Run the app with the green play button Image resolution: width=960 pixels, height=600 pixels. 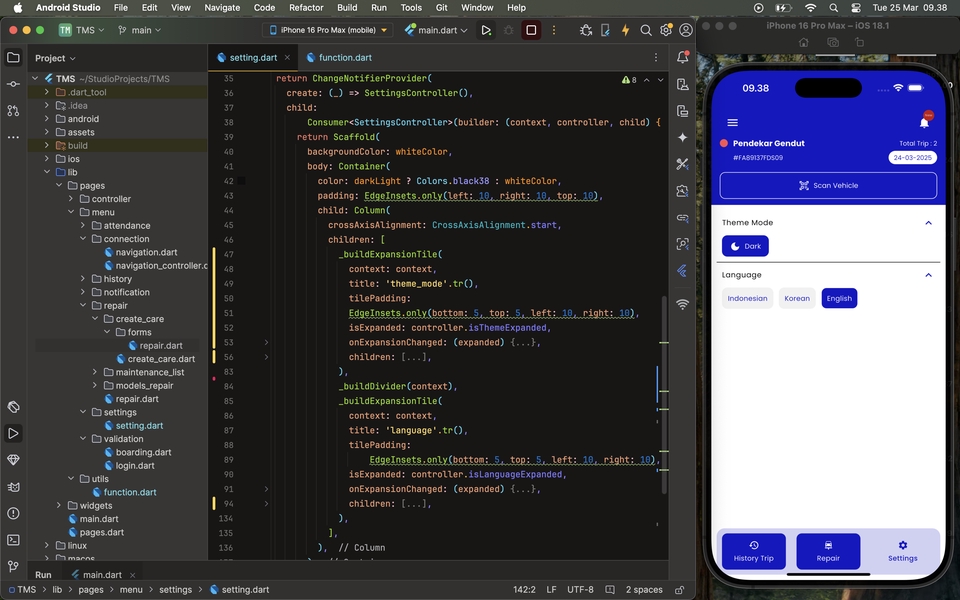(x=486, y=30)
